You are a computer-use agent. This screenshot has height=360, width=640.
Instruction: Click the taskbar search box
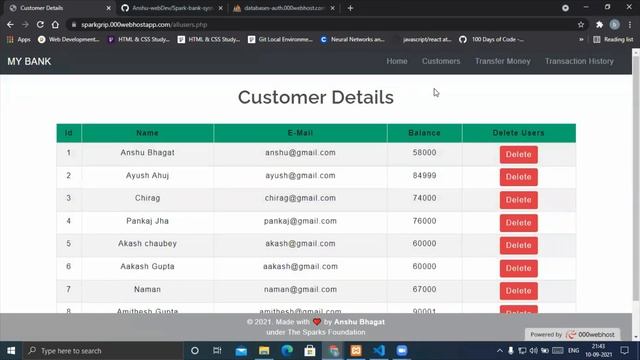click(x=102, y=351)
